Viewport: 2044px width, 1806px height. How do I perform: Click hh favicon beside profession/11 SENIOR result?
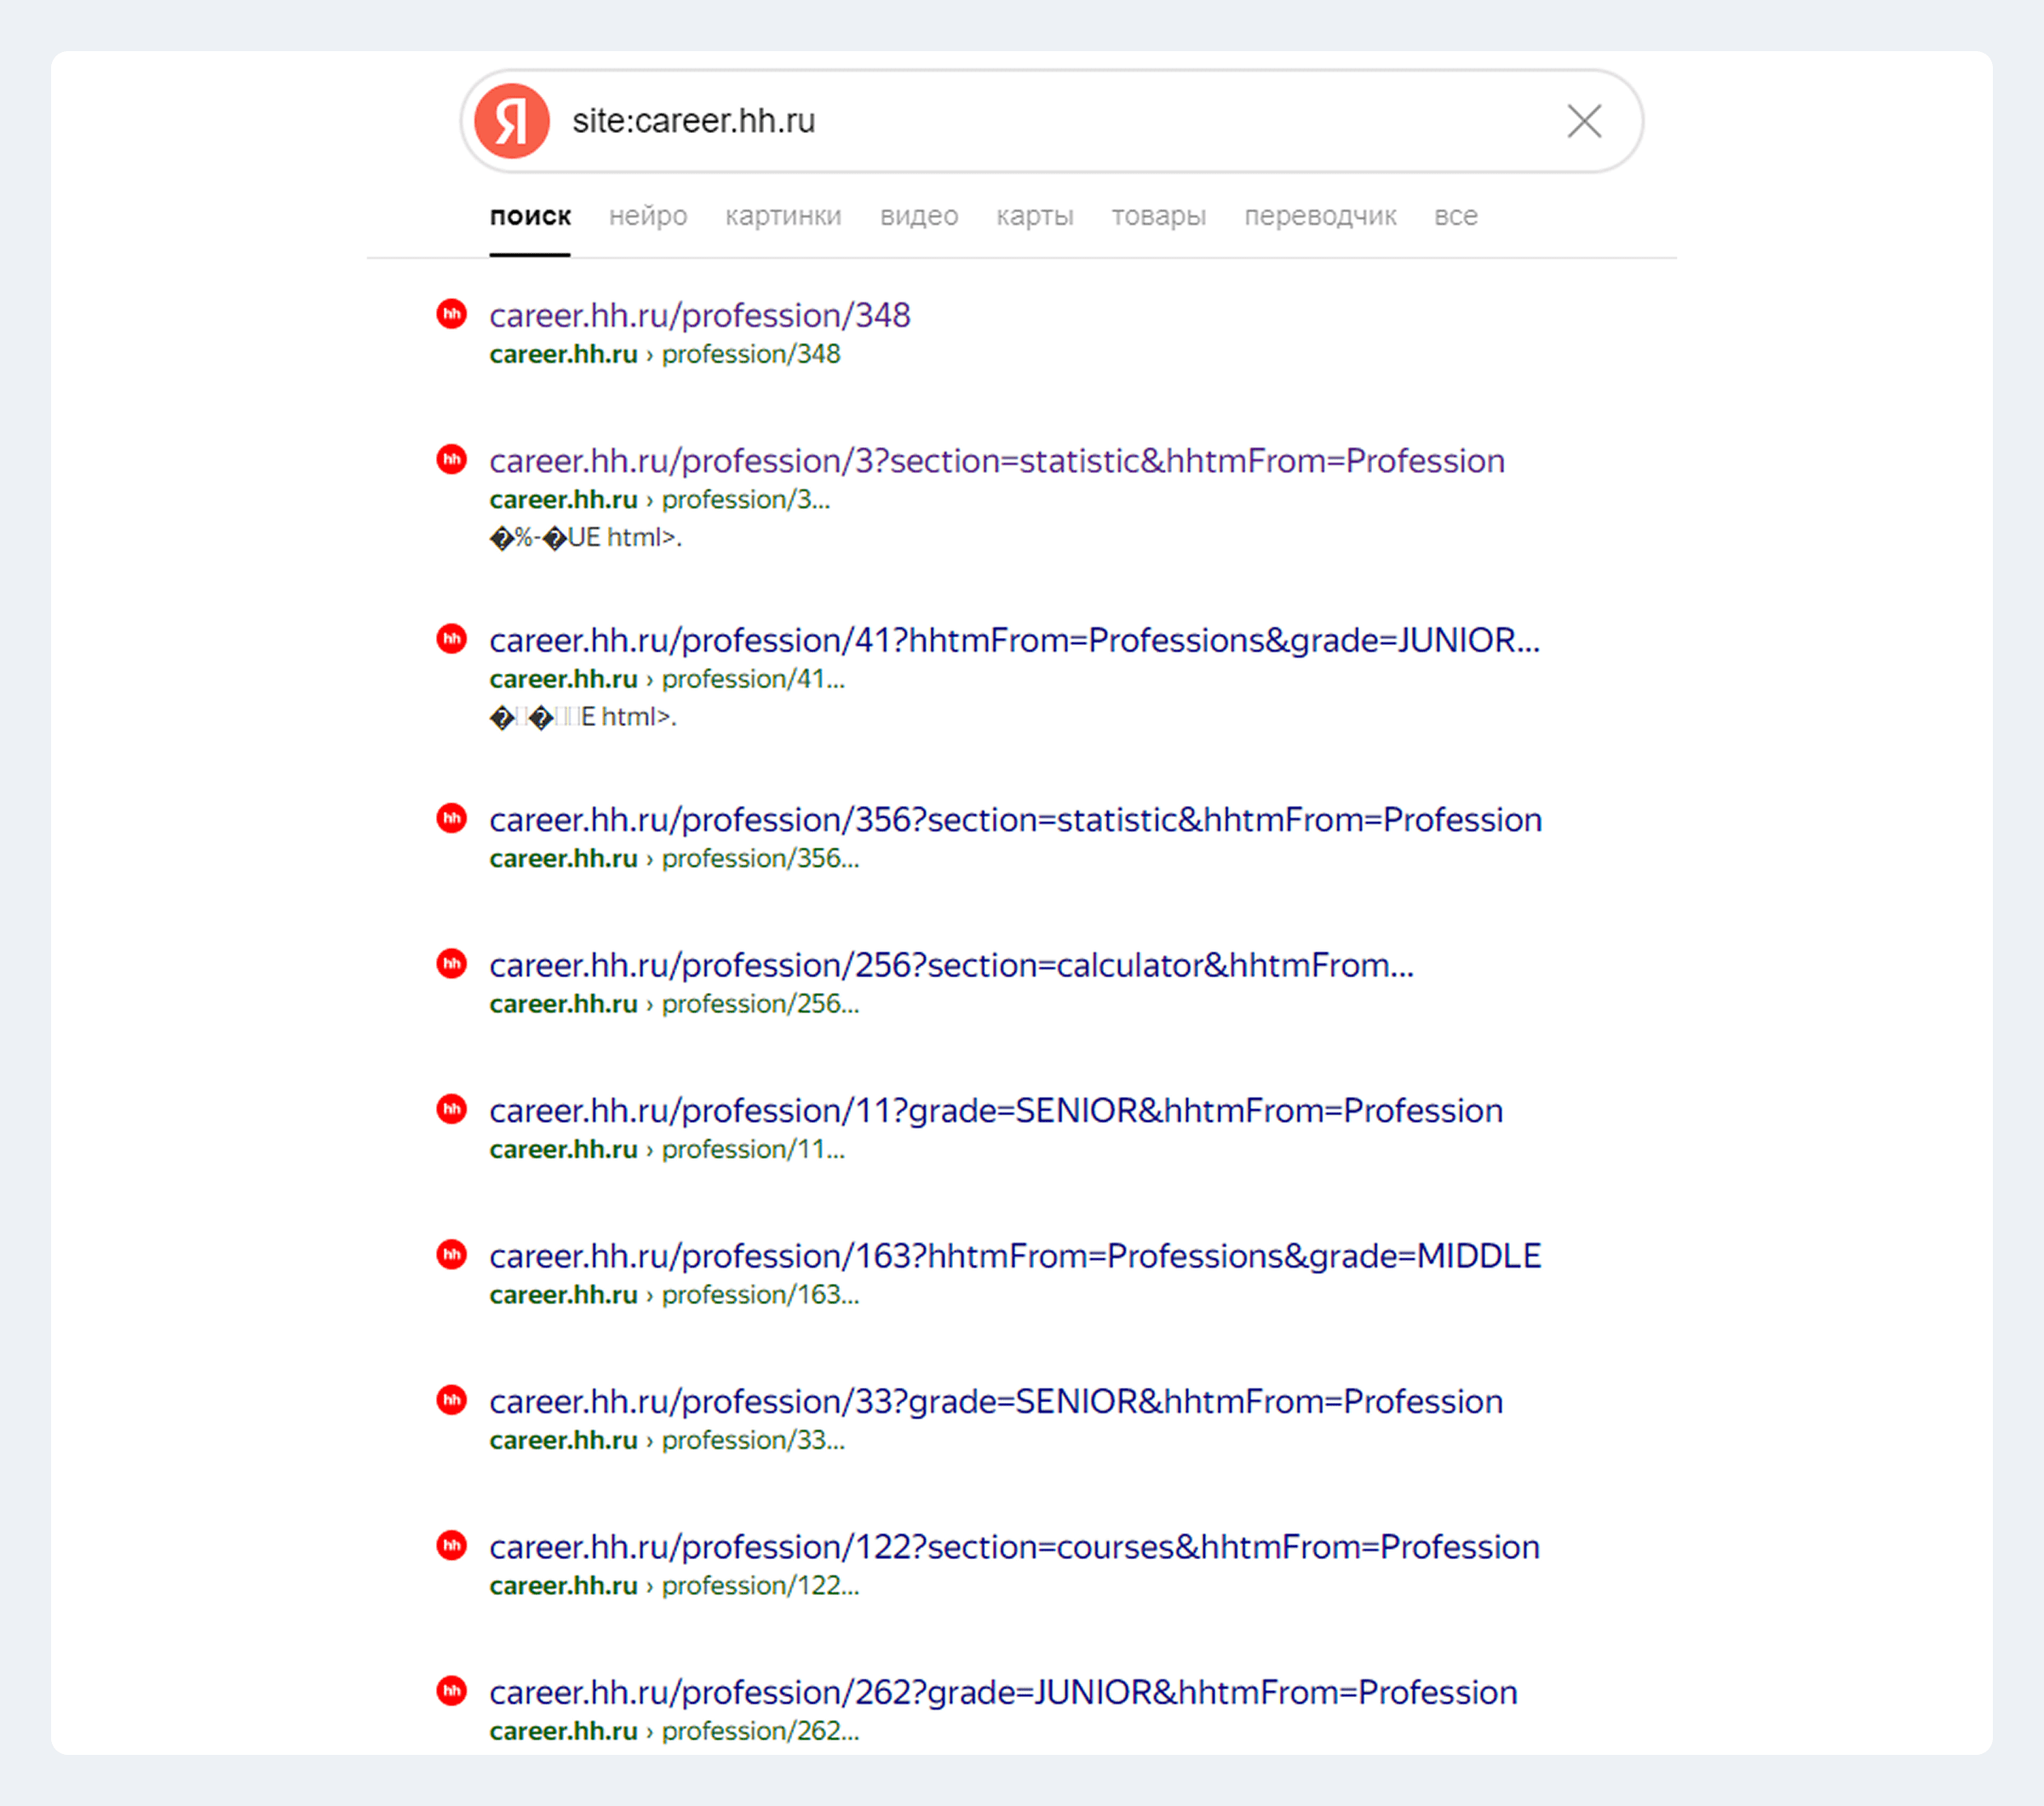click(452, 1109)
